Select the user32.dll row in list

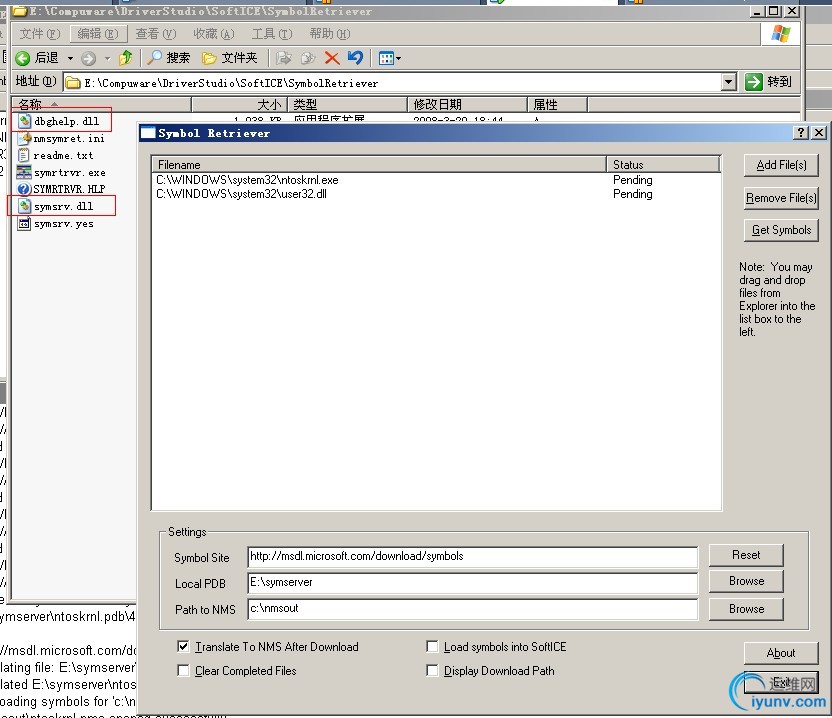coord(436,194)
